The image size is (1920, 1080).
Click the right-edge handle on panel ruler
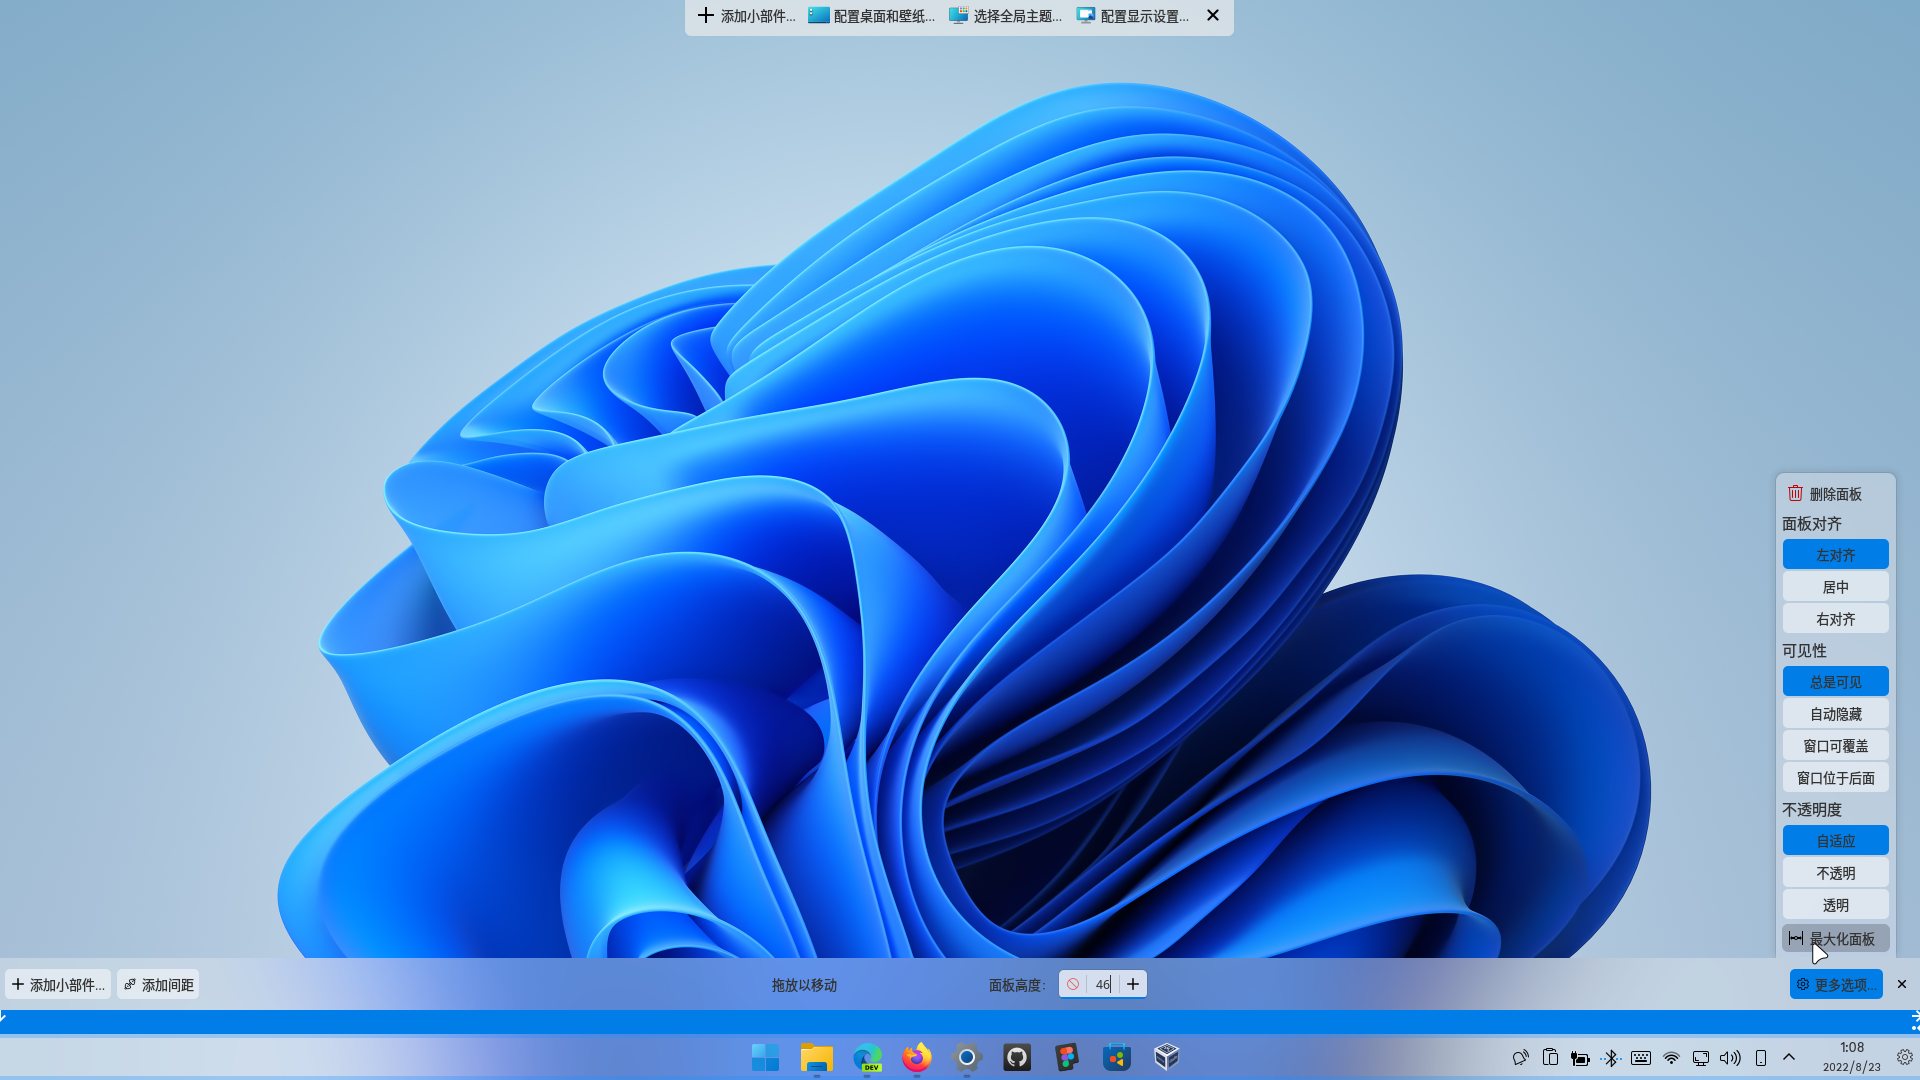click(1915, 1021)
